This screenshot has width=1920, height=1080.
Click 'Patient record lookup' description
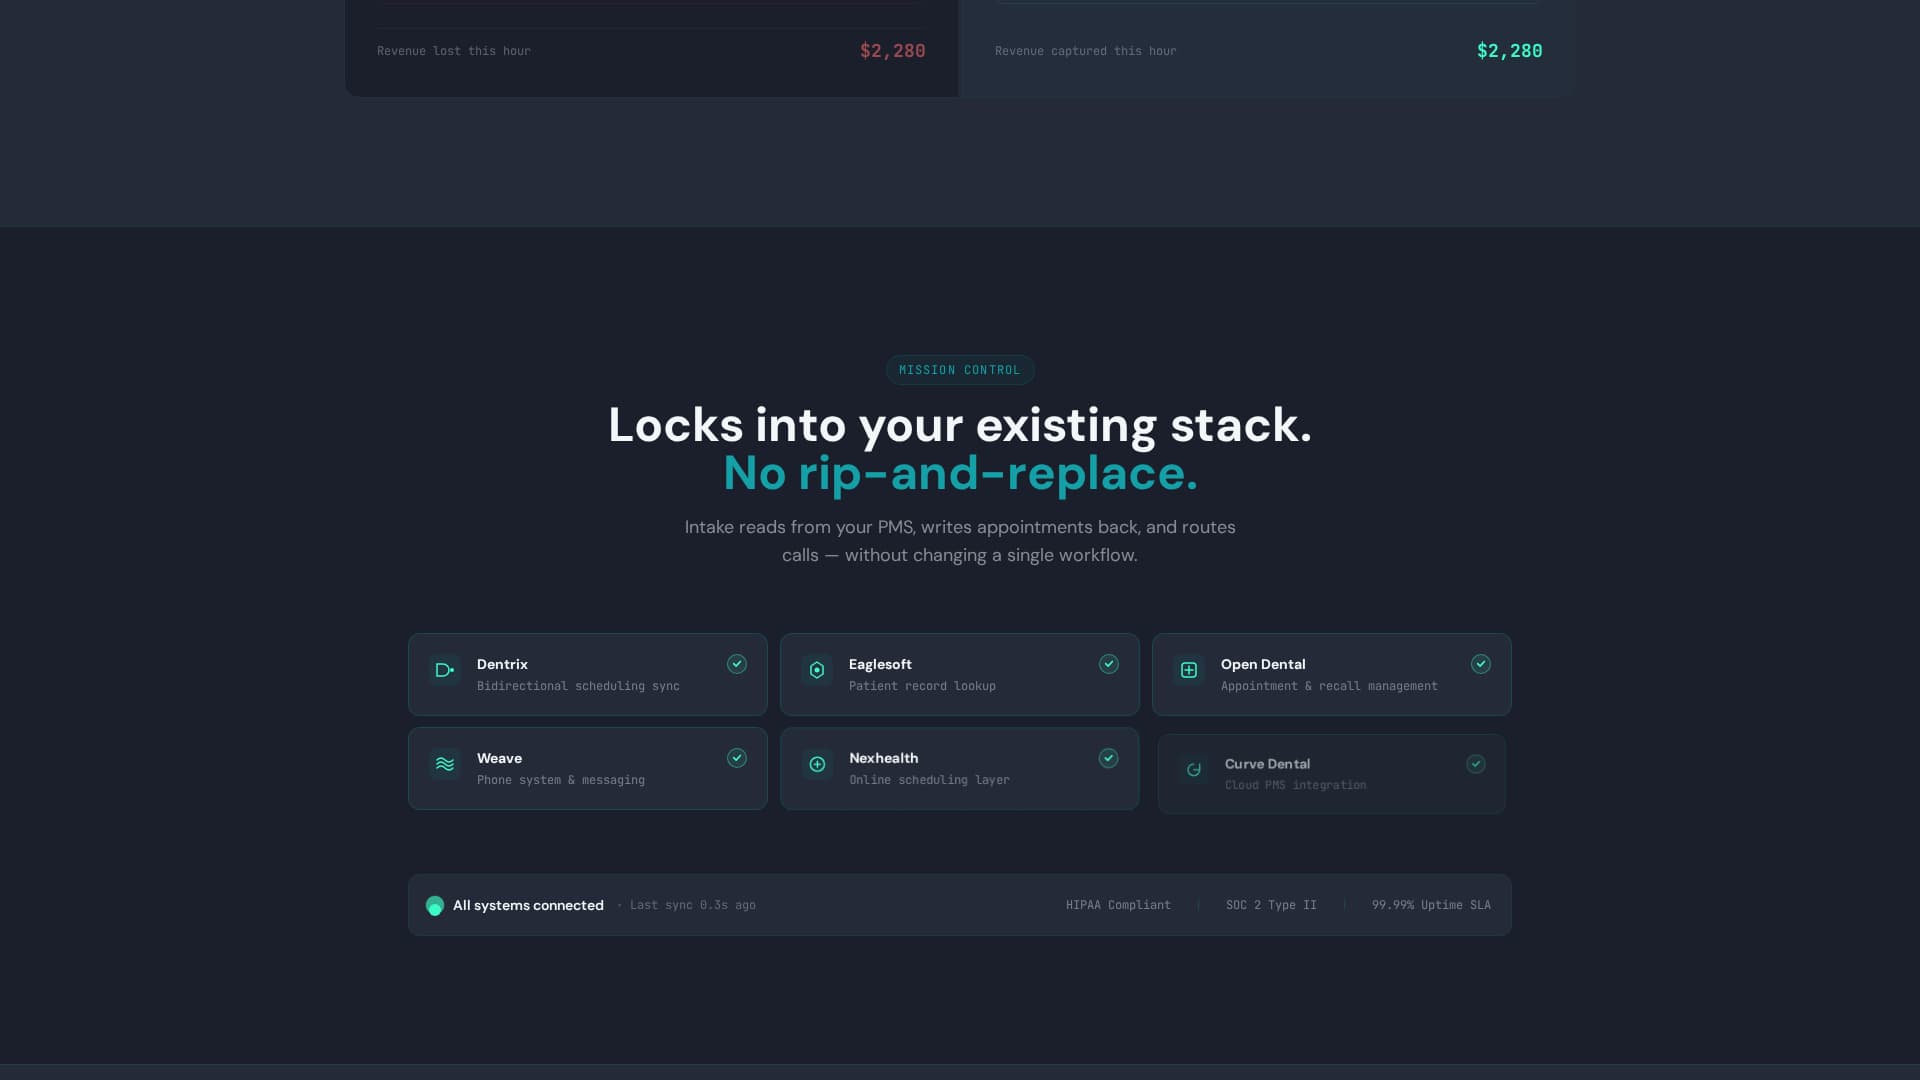coord(922,686)
